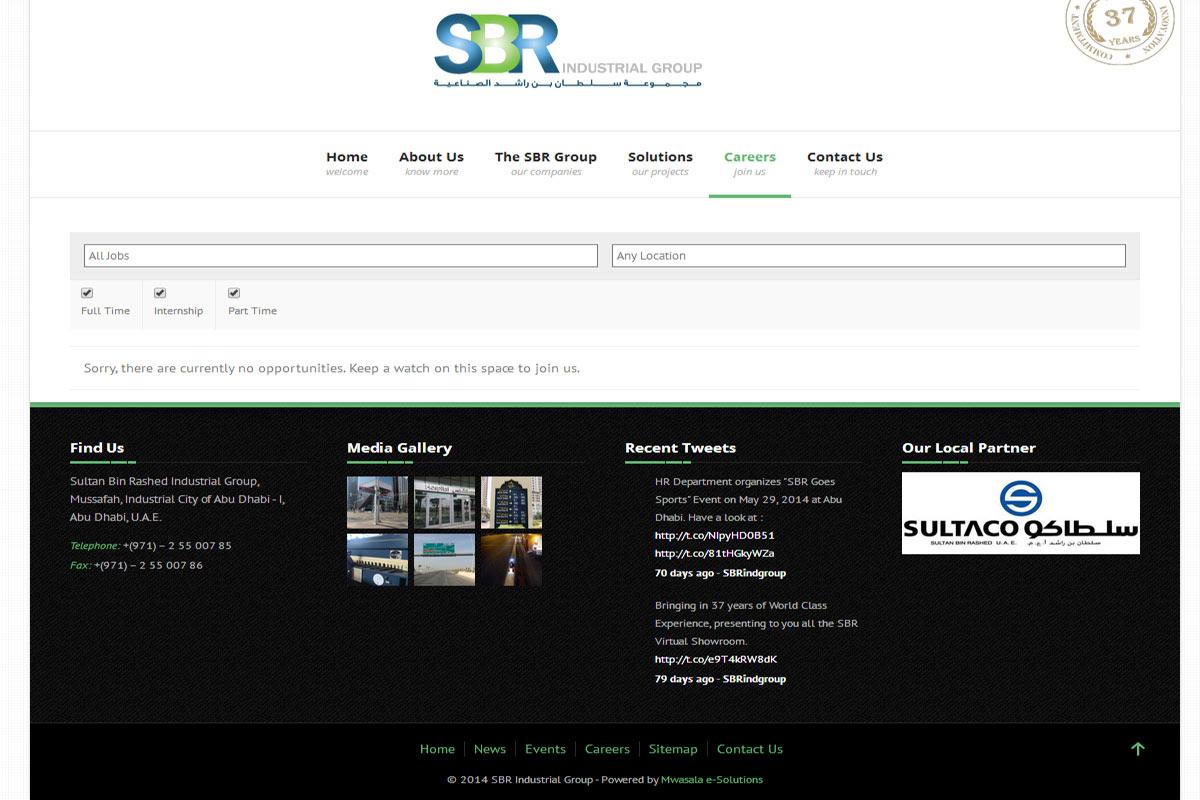Uncheck the Full Time checkbox

[87, 293]
